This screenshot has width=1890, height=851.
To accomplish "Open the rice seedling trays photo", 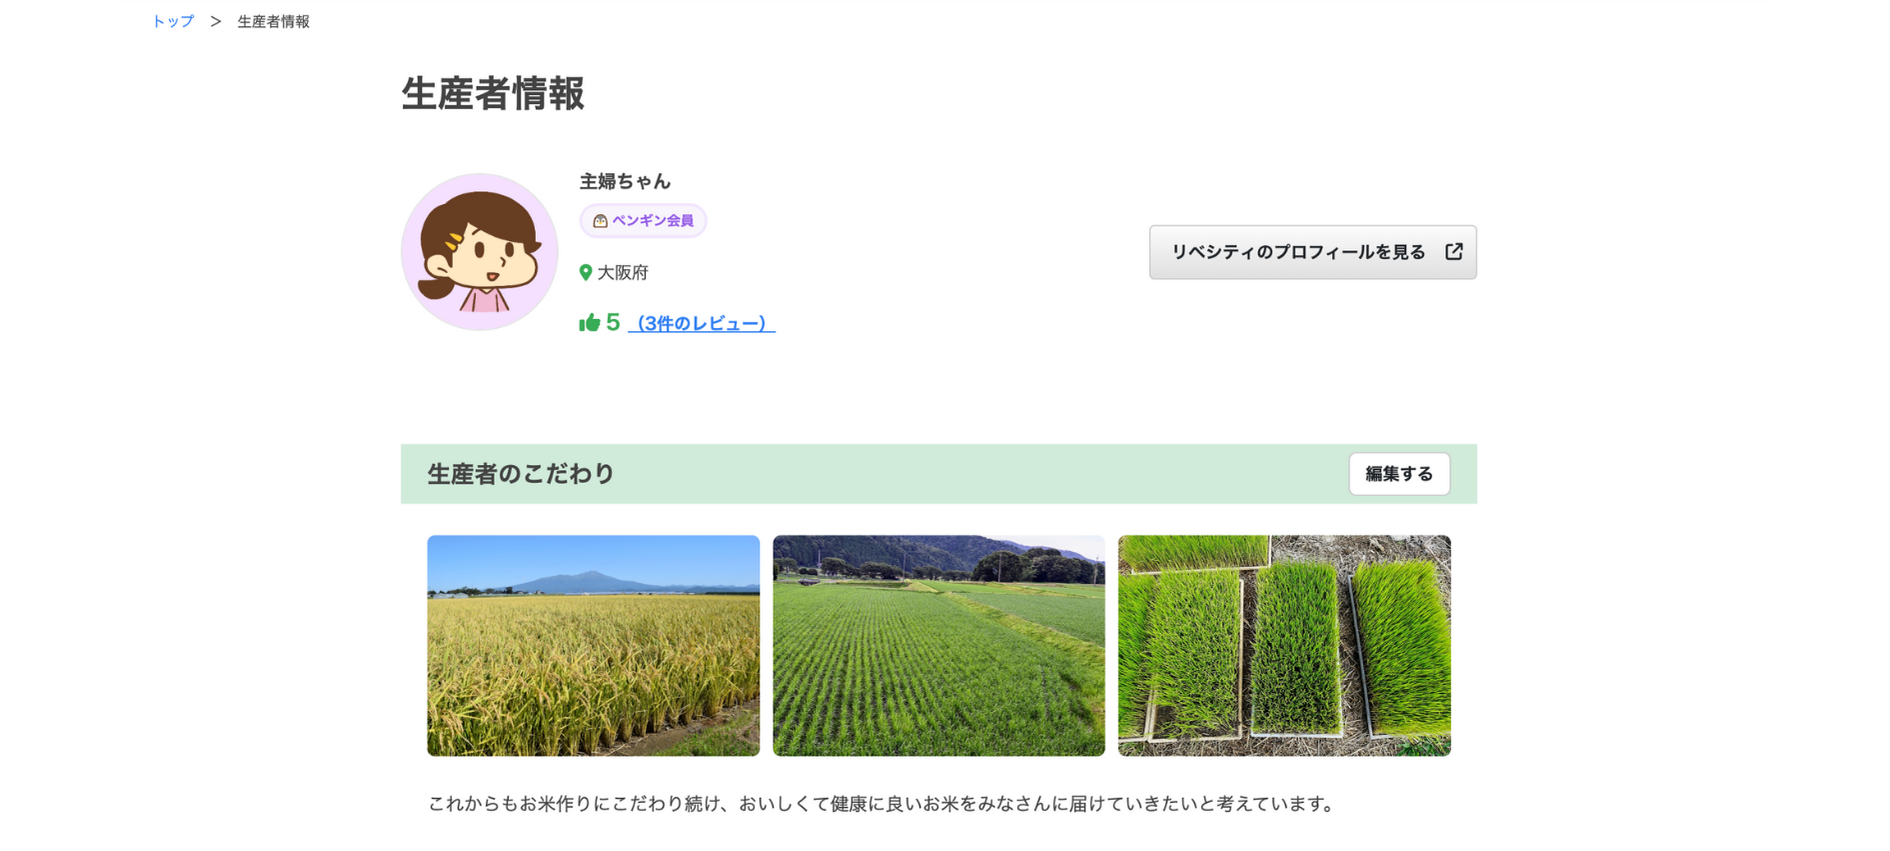I will coord(1284,645).
